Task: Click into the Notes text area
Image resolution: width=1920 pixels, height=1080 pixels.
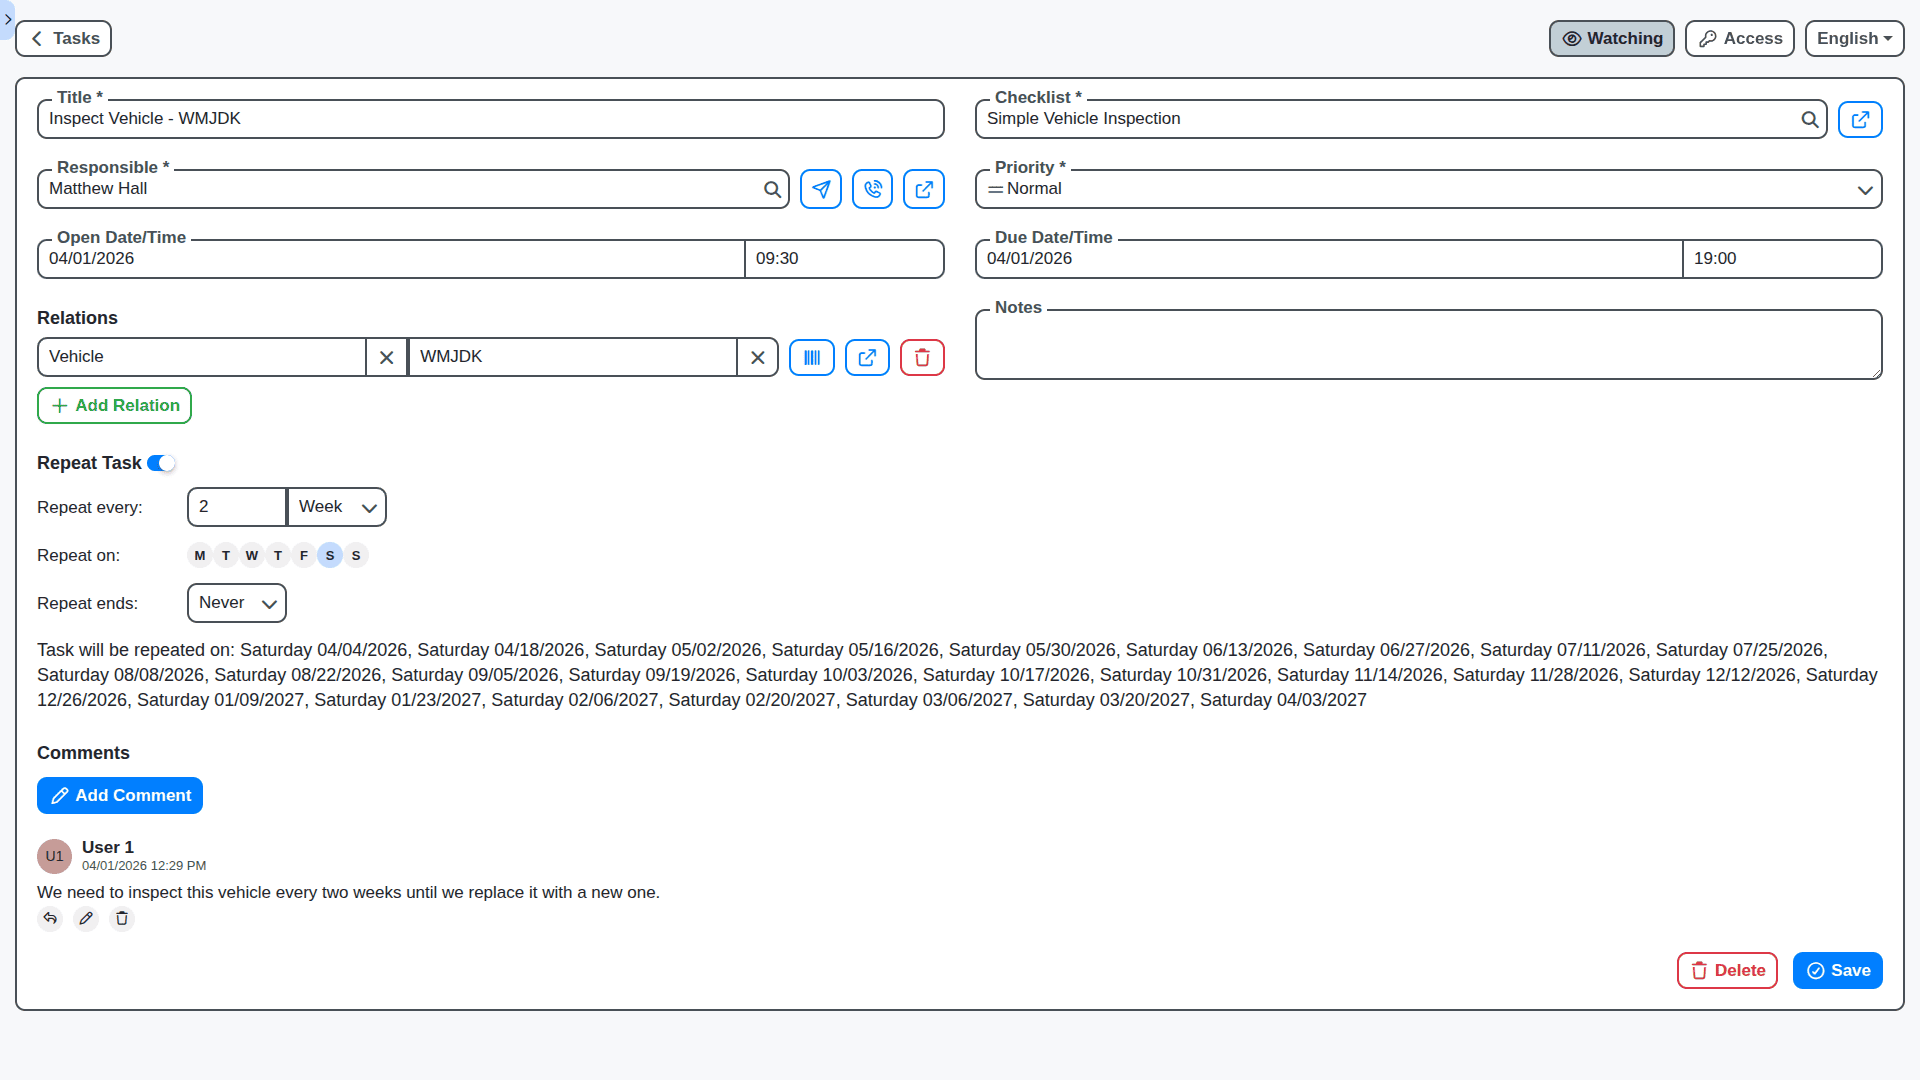Action: click(x=1428, y=348)
